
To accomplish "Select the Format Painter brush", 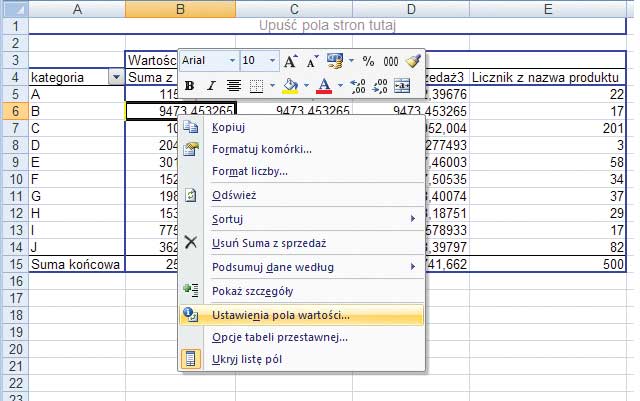I will click(x=413, y=61).
